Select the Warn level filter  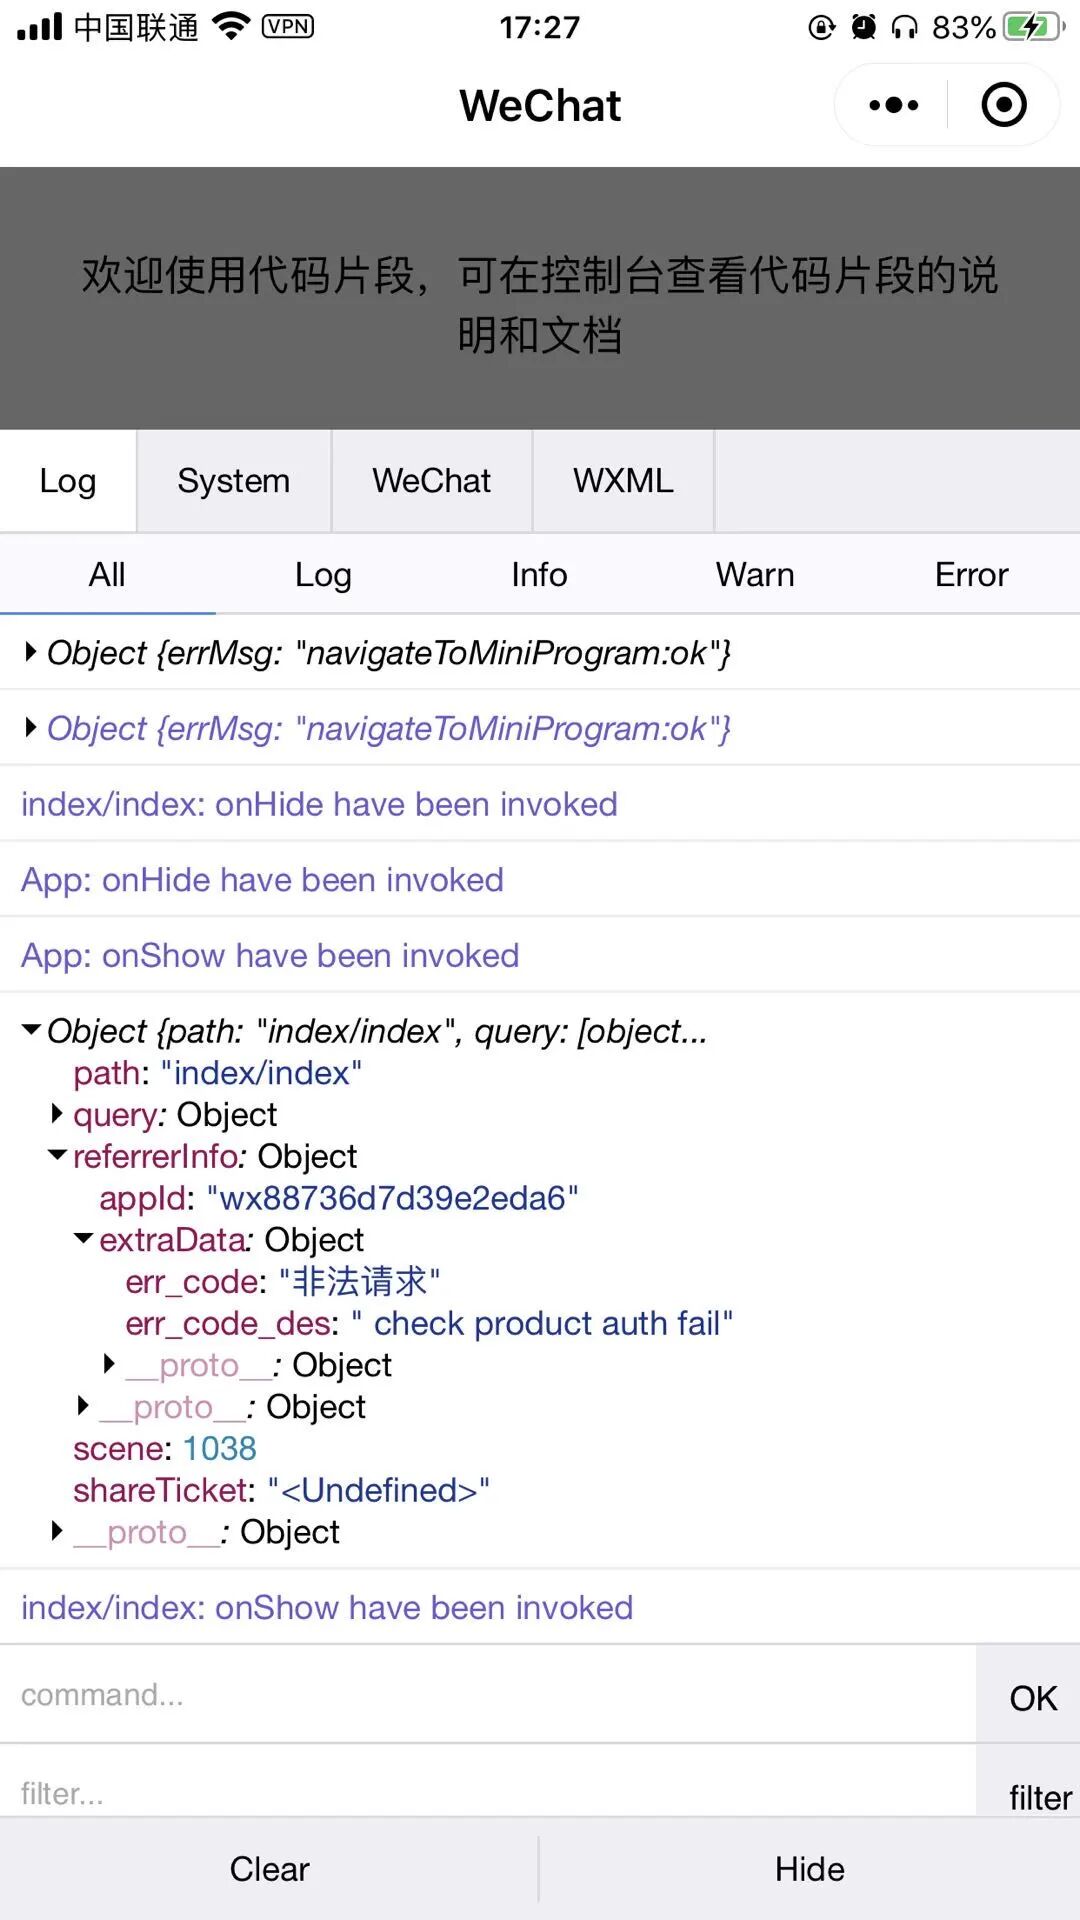click(755, 575)
